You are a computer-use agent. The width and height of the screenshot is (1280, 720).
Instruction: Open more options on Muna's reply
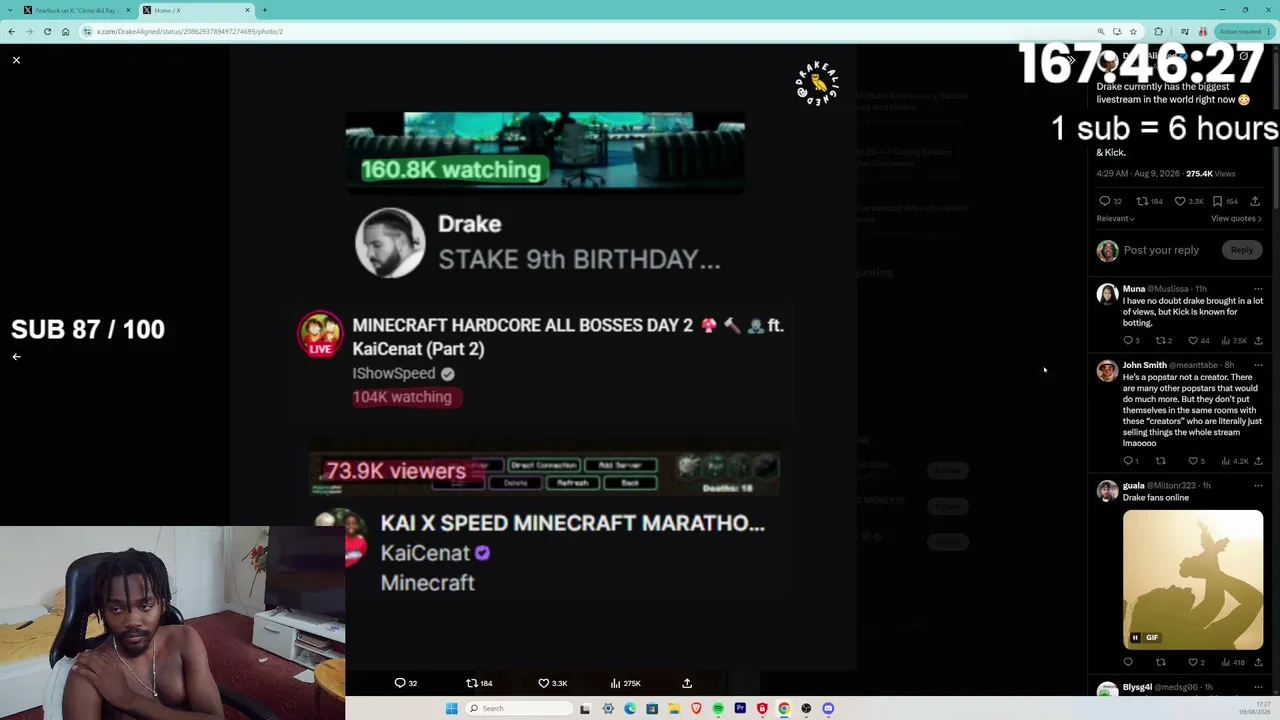(1258, 289)
